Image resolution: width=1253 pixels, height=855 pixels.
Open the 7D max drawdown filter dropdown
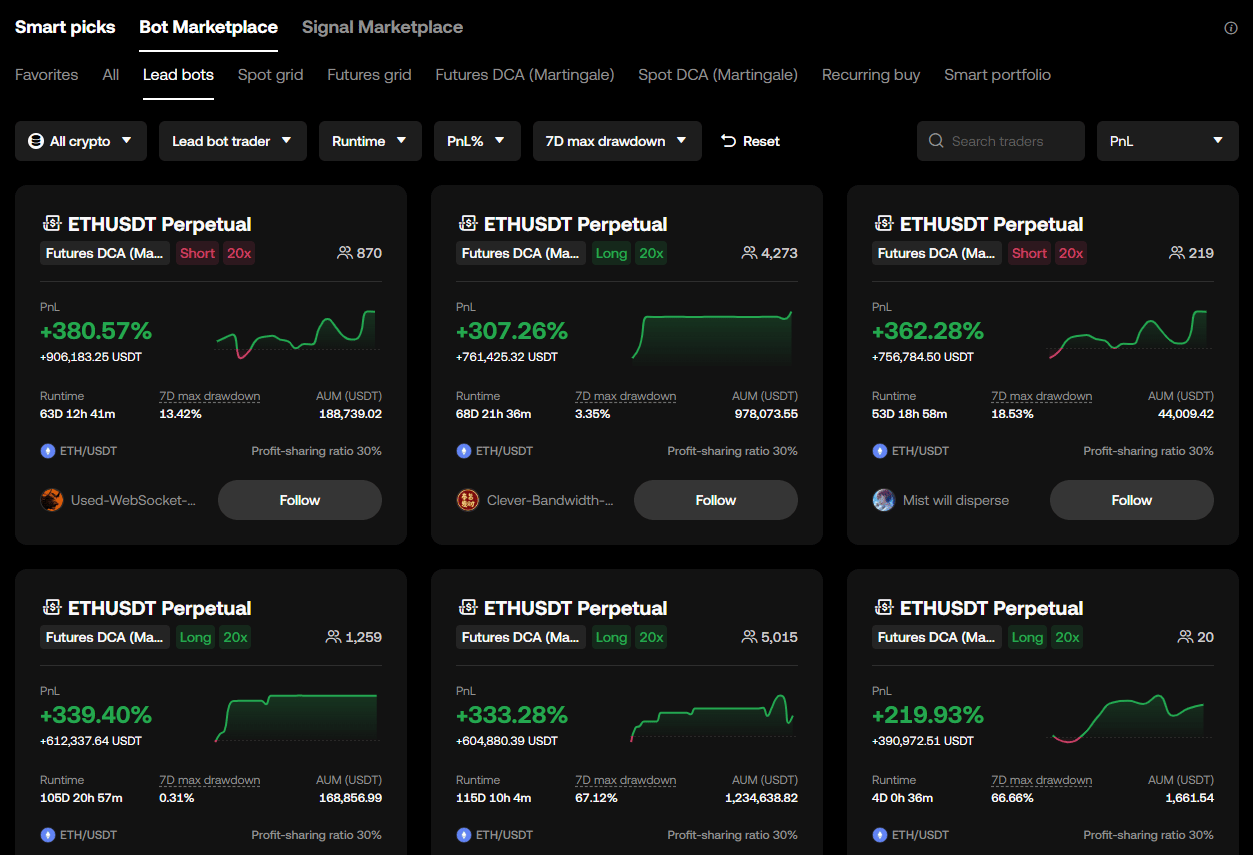[617, 141]
